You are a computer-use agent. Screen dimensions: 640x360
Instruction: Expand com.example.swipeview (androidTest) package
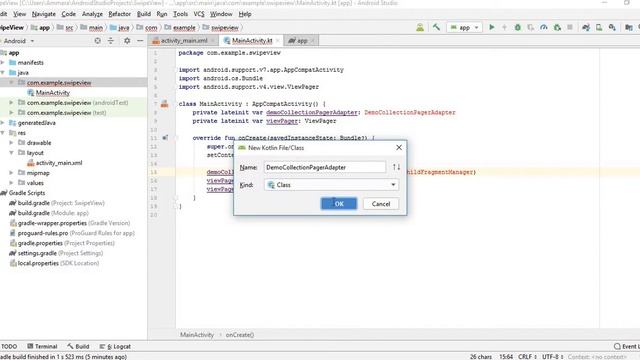coord(11,102)
